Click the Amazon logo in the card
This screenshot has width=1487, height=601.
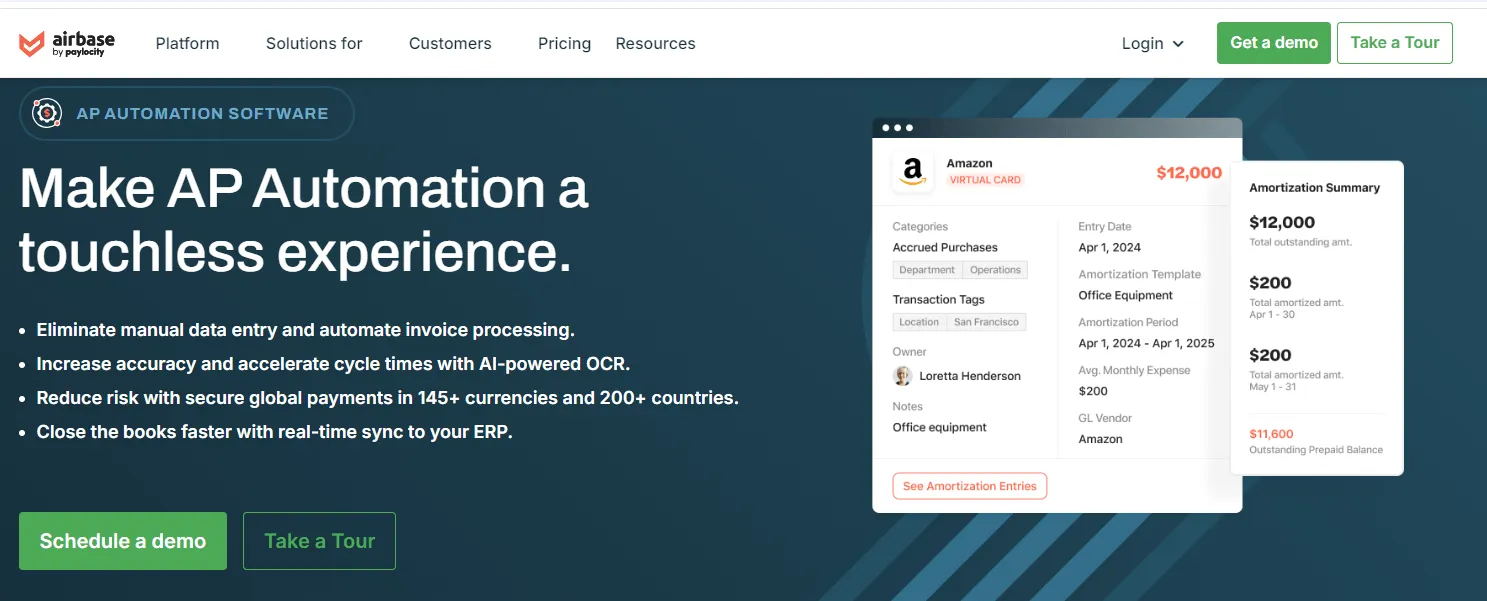point(912,172)
